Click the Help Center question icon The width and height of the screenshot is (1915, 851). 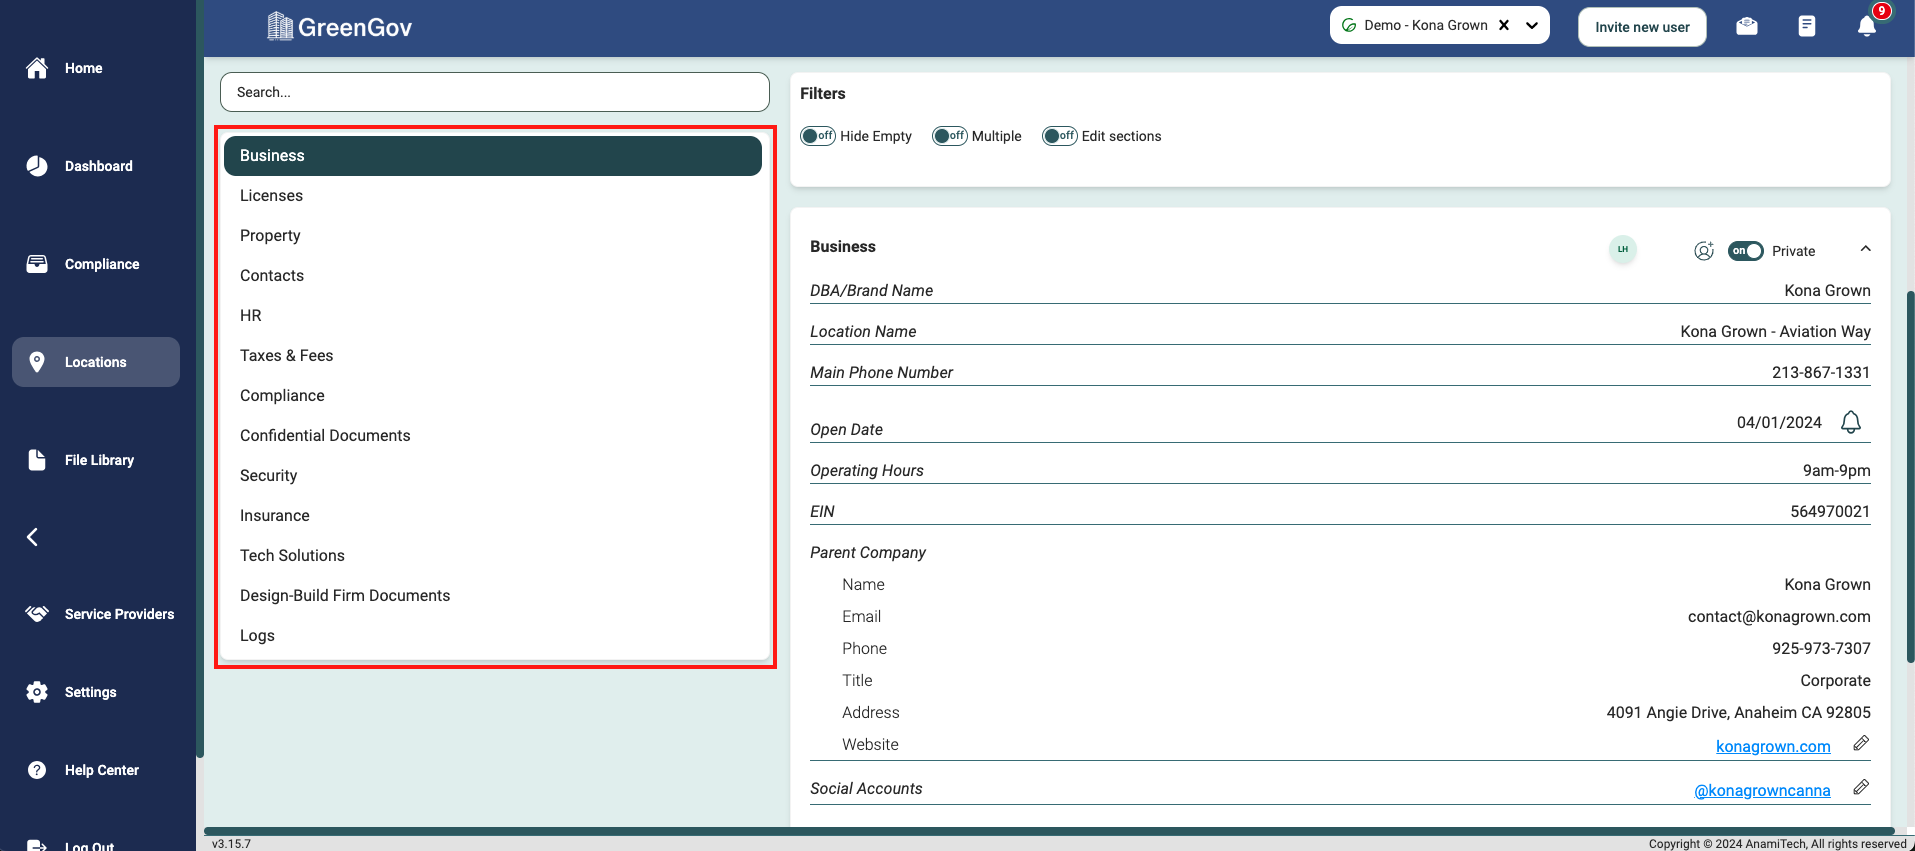pyautogui.click(x=37, y=770)
